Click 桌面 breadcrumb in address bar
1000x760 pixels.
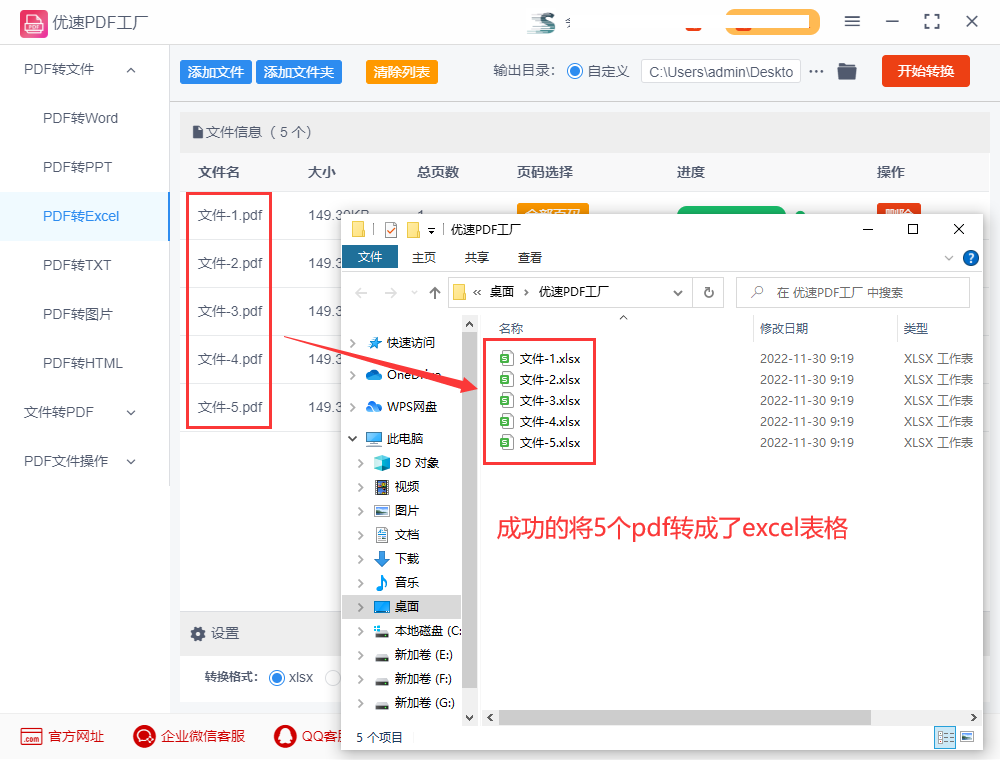(501, 292)
